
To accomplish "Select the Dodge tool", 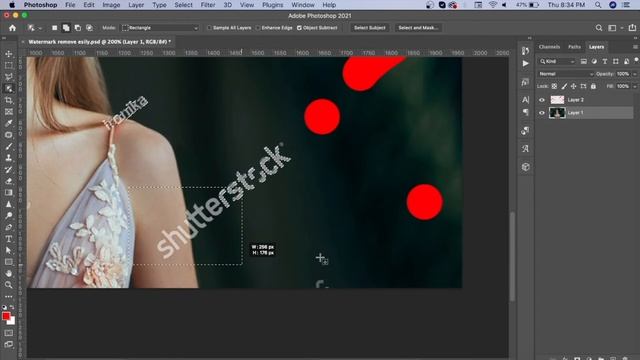I will (9, 216).
